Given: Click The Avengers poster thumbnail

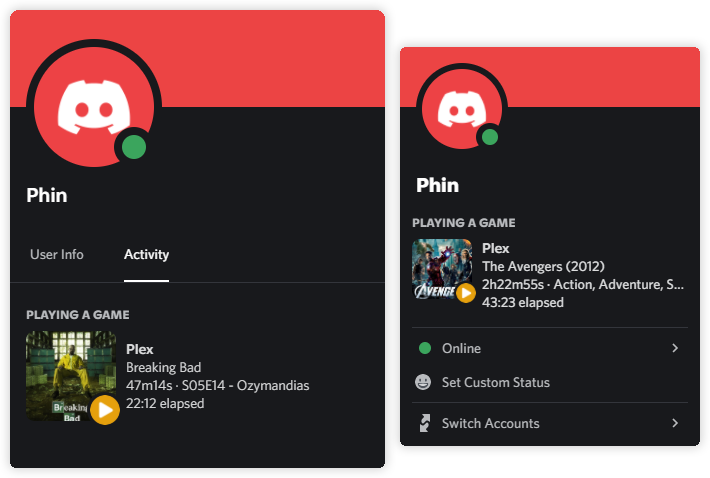Looking at the screenshot, I should point(442,269).
